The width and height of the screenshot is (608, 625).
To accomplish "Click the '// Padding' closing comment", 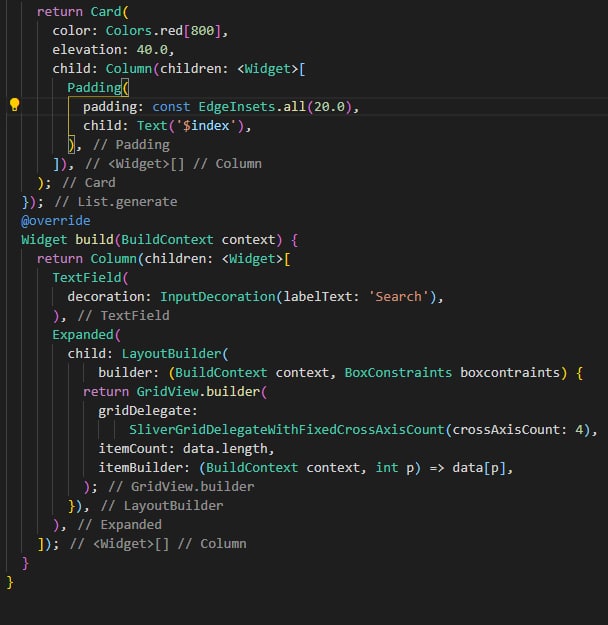I will [131, 145].
